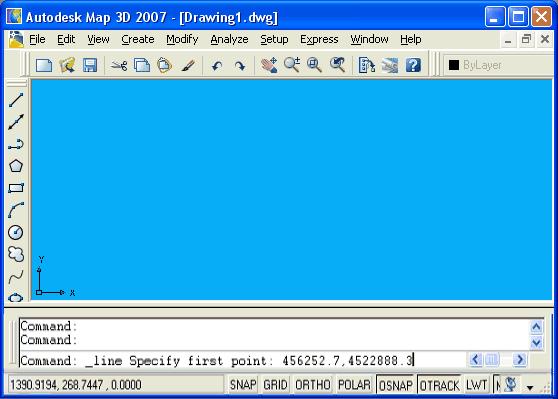
Task: Select the Revision Cloud tool
Action: point(16,254)
